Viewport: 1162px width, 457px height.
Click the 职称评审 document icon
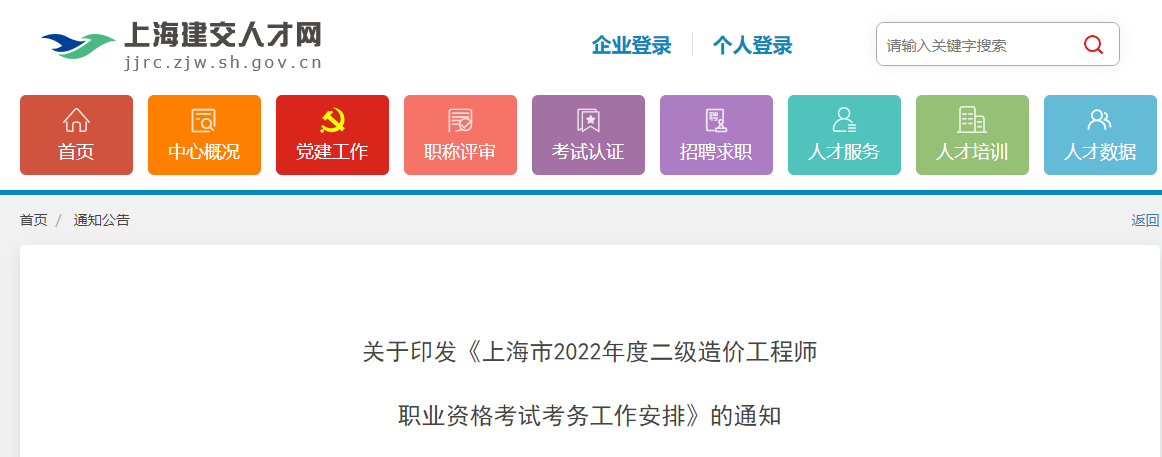460,121
